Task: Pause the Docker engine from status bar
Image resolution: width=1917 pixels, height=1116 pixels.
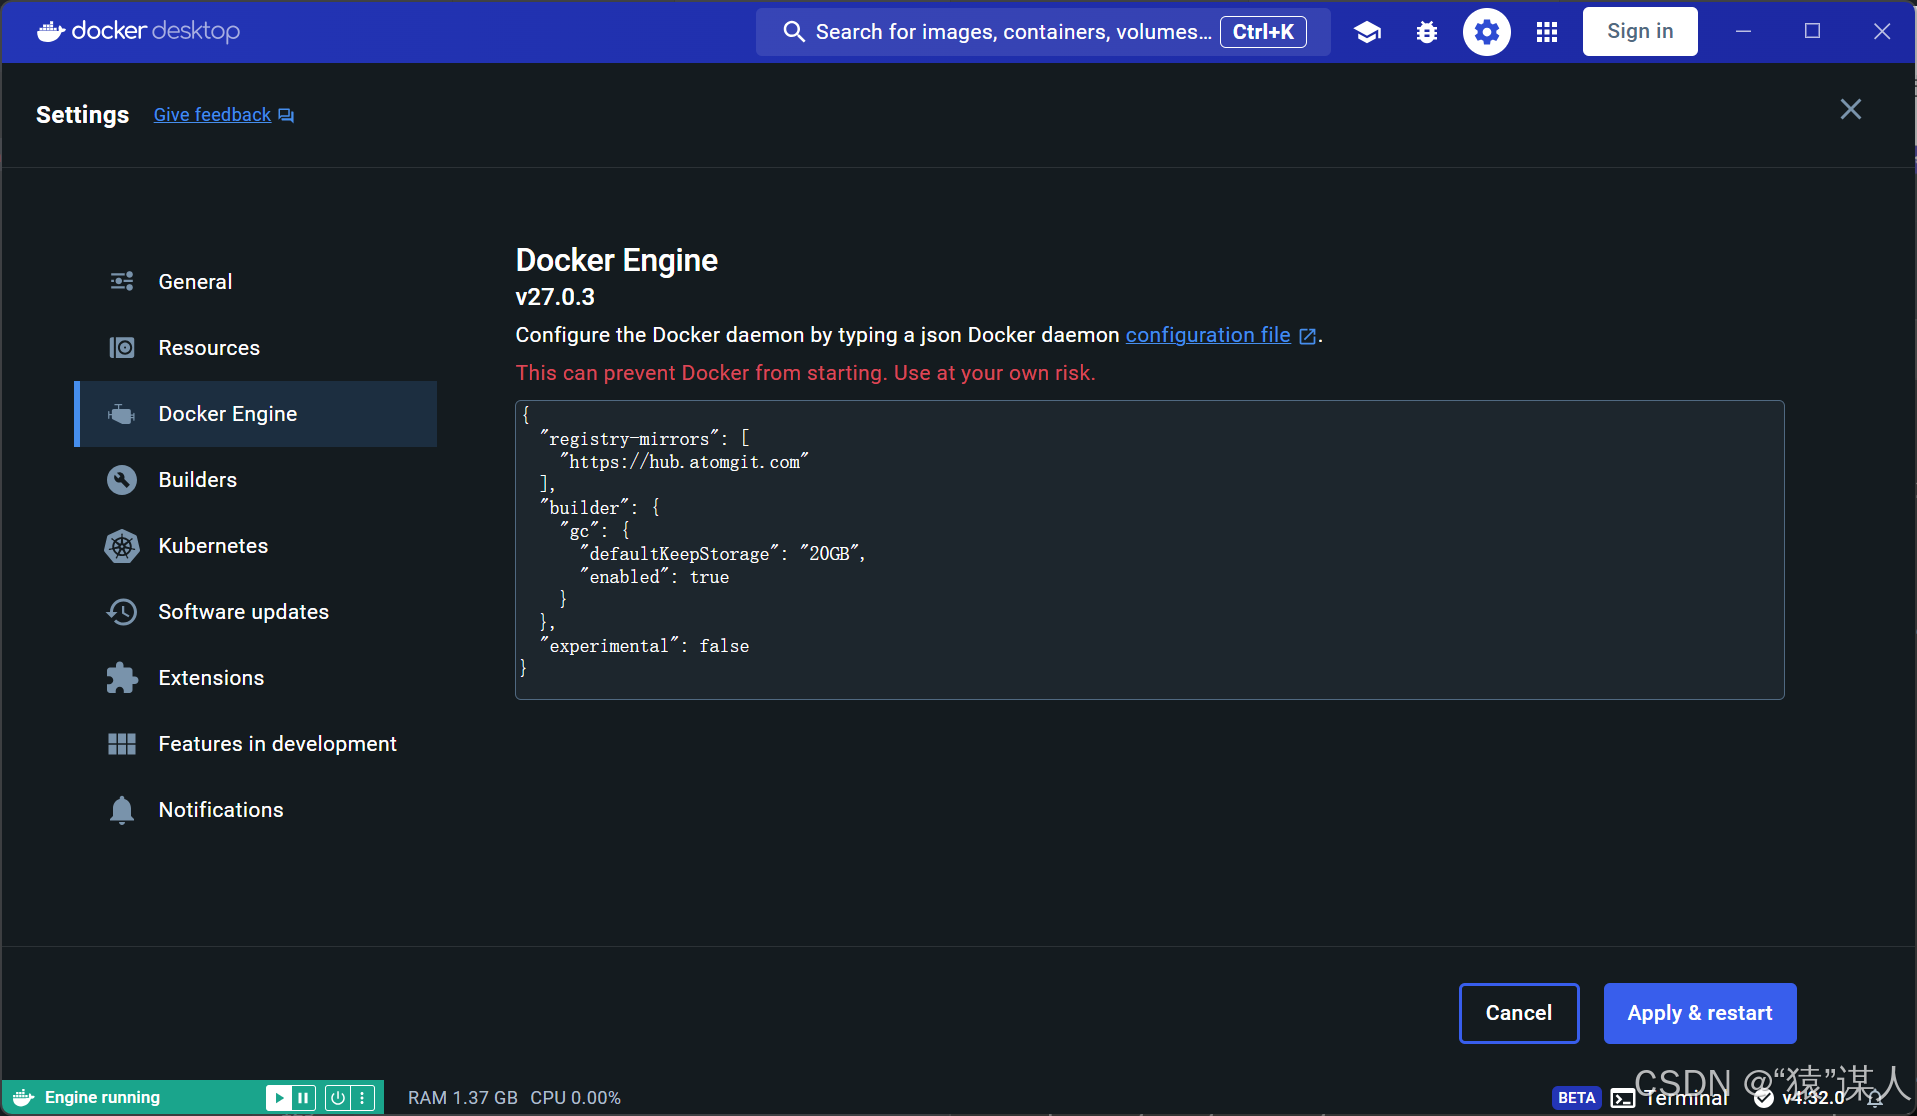Action: (303, 1098)
